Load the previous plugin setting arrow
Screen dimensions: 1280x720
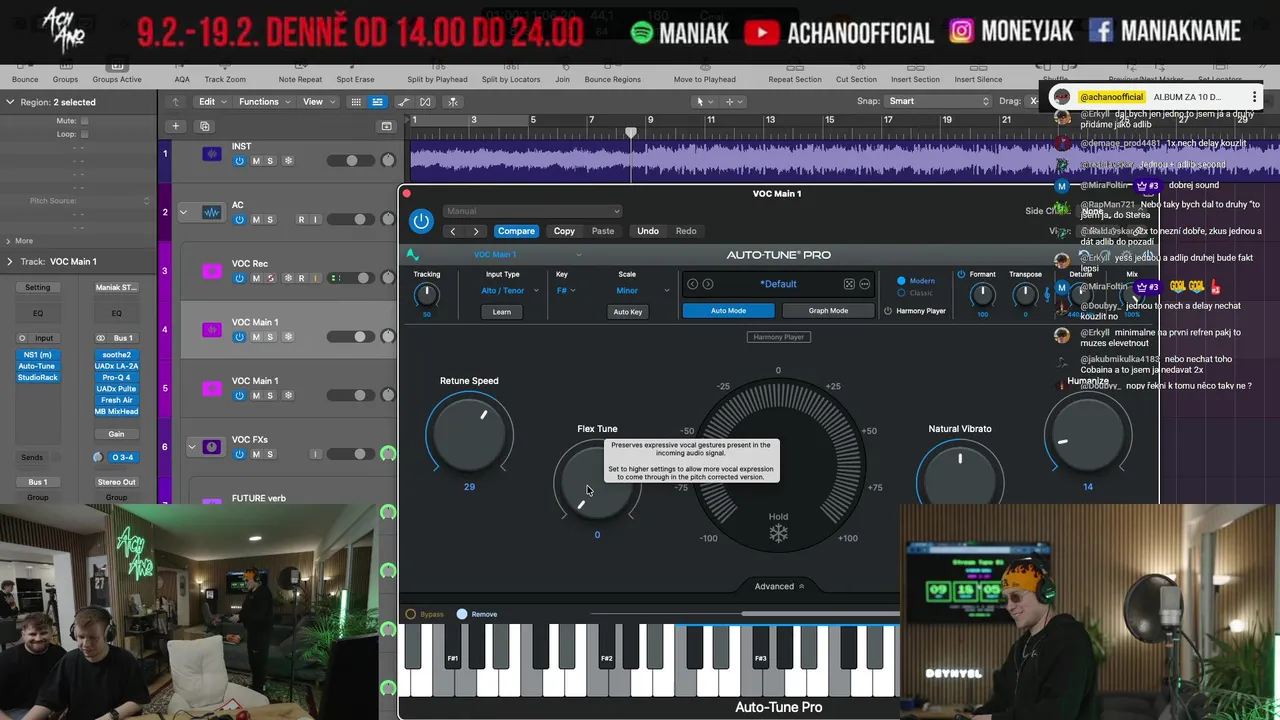click(453, 231)
